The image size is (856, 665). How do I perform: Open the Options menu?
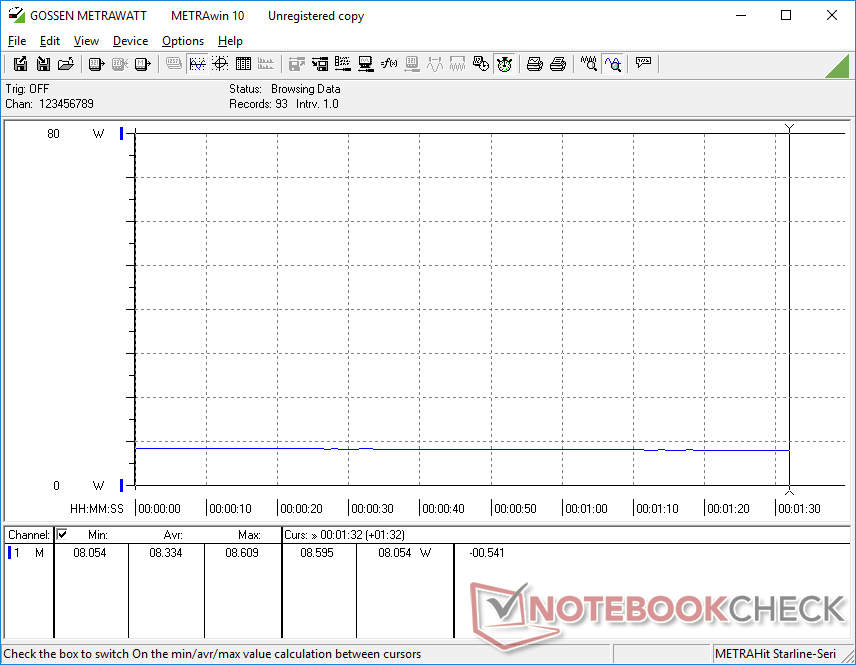click(183, 41)
